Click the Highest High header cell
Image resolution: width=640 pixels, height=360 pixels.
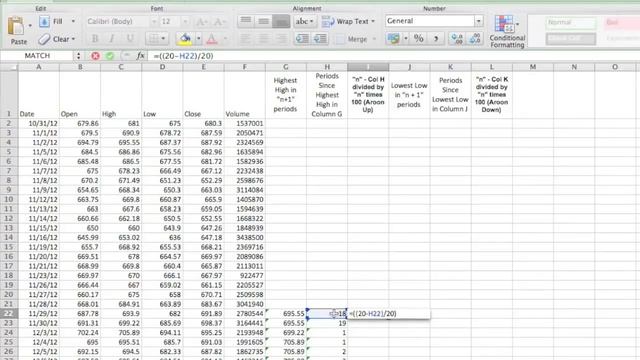pyautogui.click(x=286, y=95)
